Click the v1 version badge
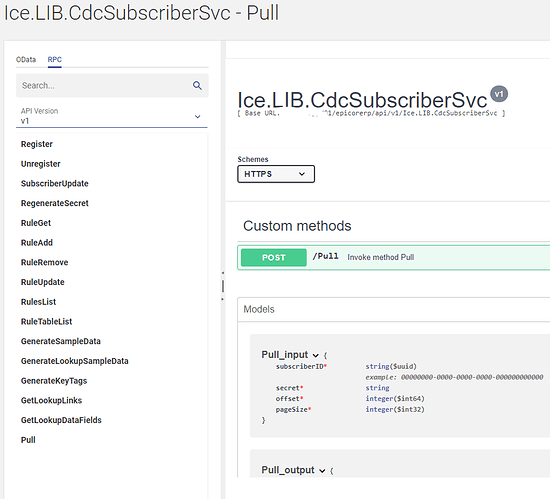 499,94
